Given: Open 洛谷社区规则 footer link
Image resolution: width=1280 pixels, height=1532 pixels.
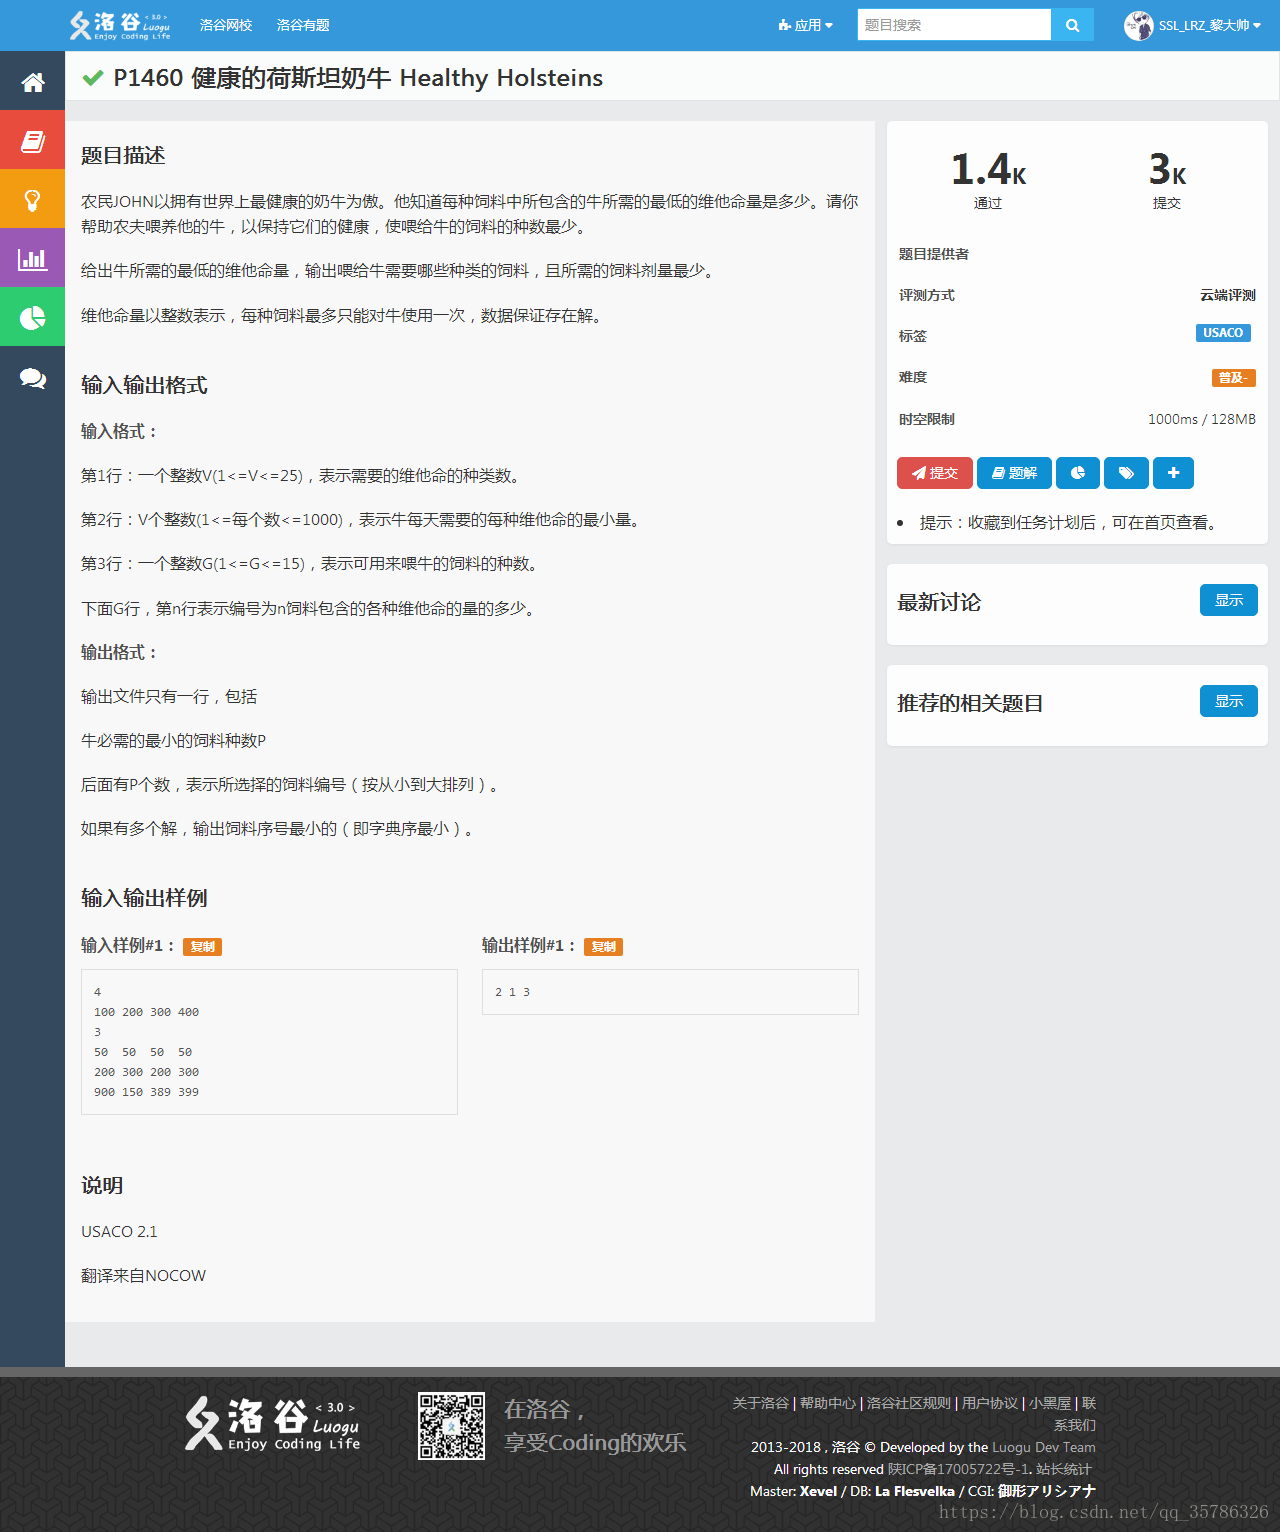Looking at the screenshot, I should 909,1403.
